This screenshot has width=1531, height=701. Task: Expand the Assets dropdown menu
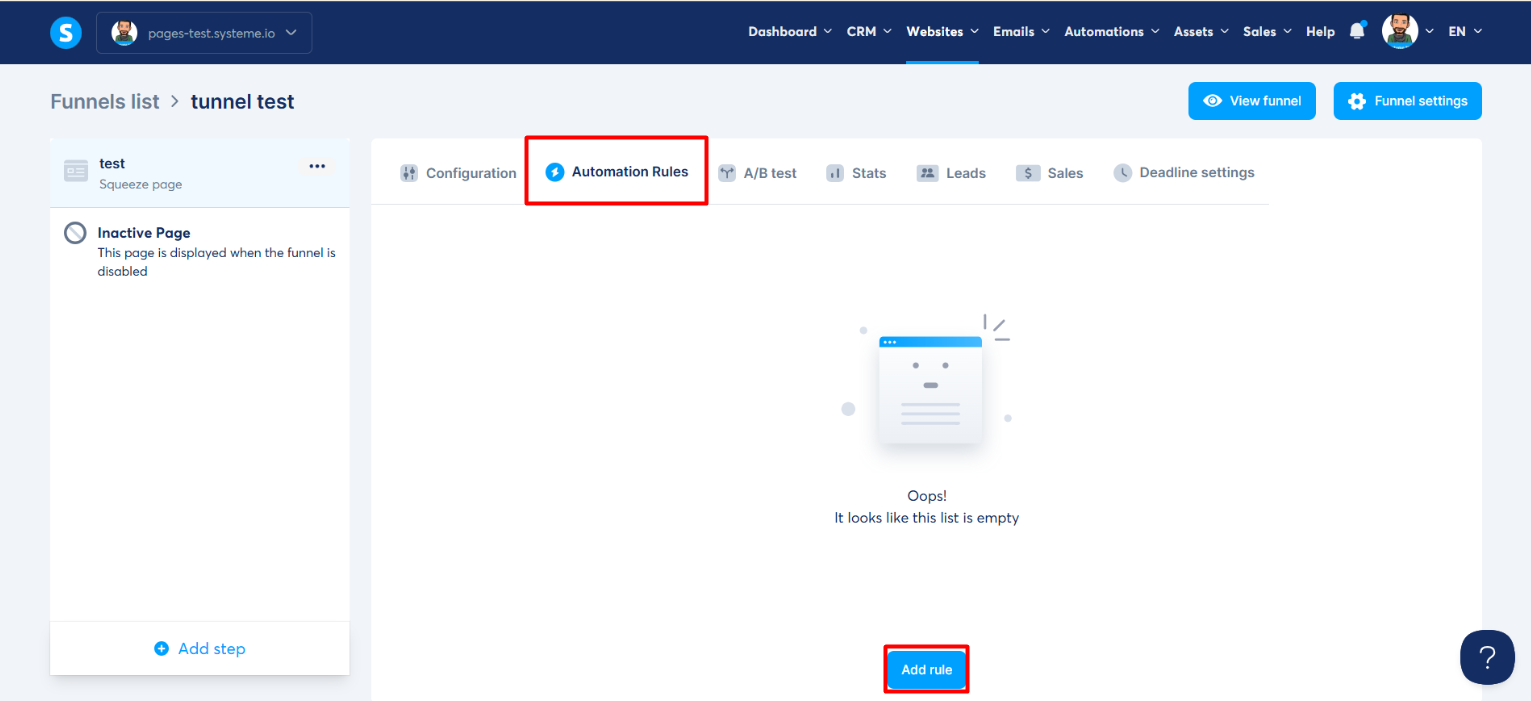click(x=1201, y=32)
